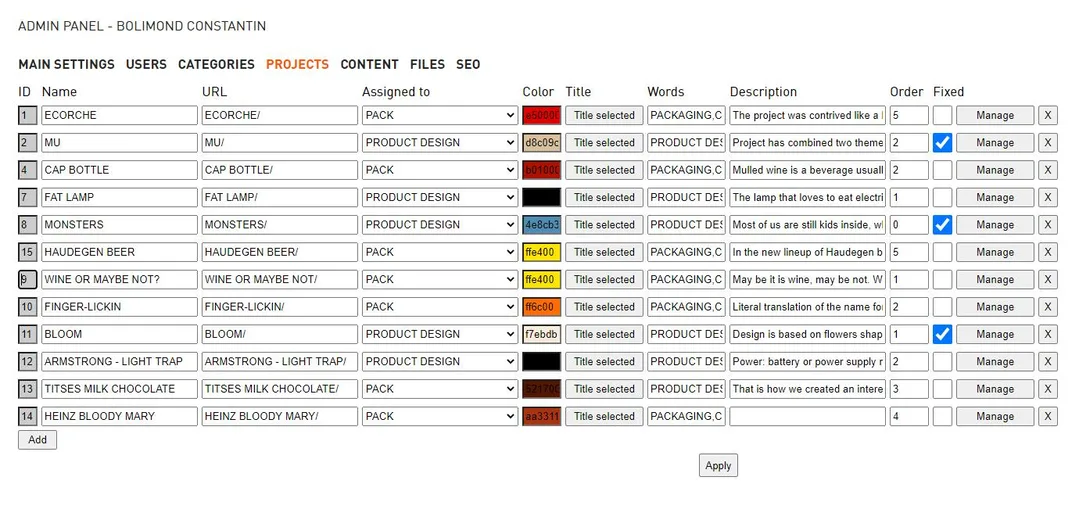Uncheck Fixed on the MONSTERS row
The image size is (1079, 520).
pos(943,224)
